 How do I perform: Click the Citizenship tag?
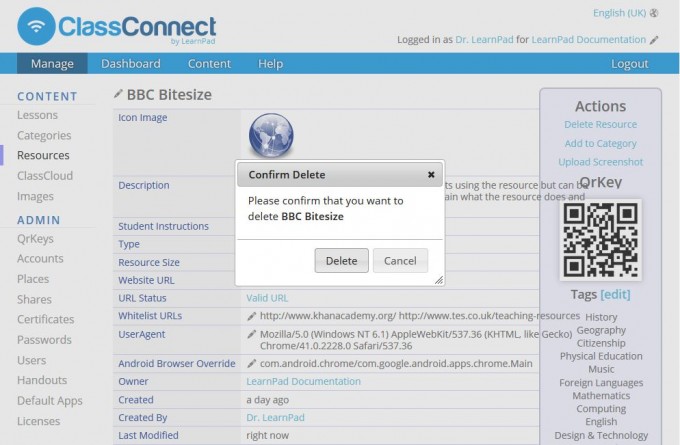coord(601,343)
